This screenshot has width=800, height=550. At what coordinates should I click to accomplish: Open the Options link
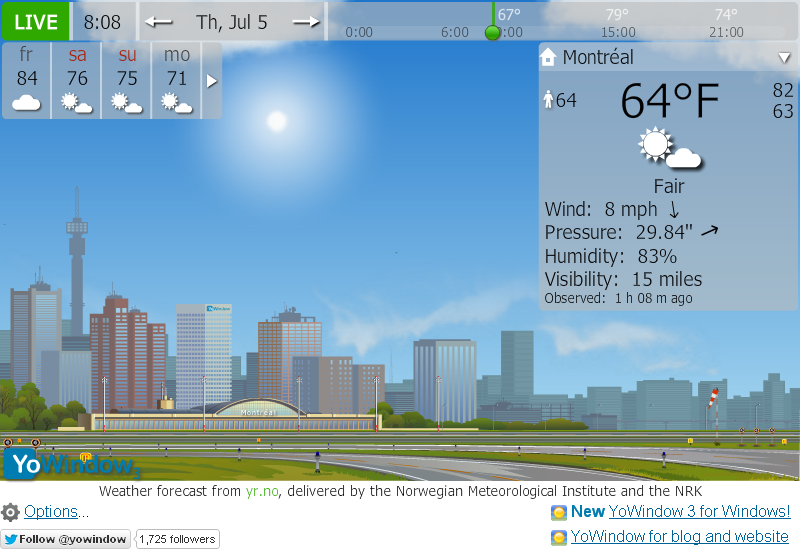[55, 512]
